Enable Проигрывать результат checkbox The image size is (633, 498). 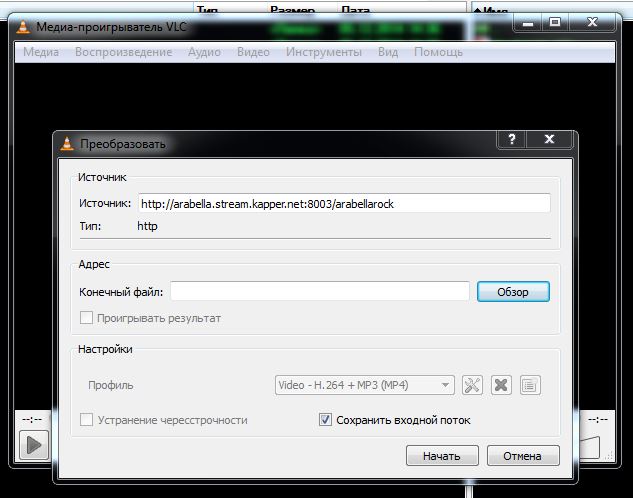point(86,318)
